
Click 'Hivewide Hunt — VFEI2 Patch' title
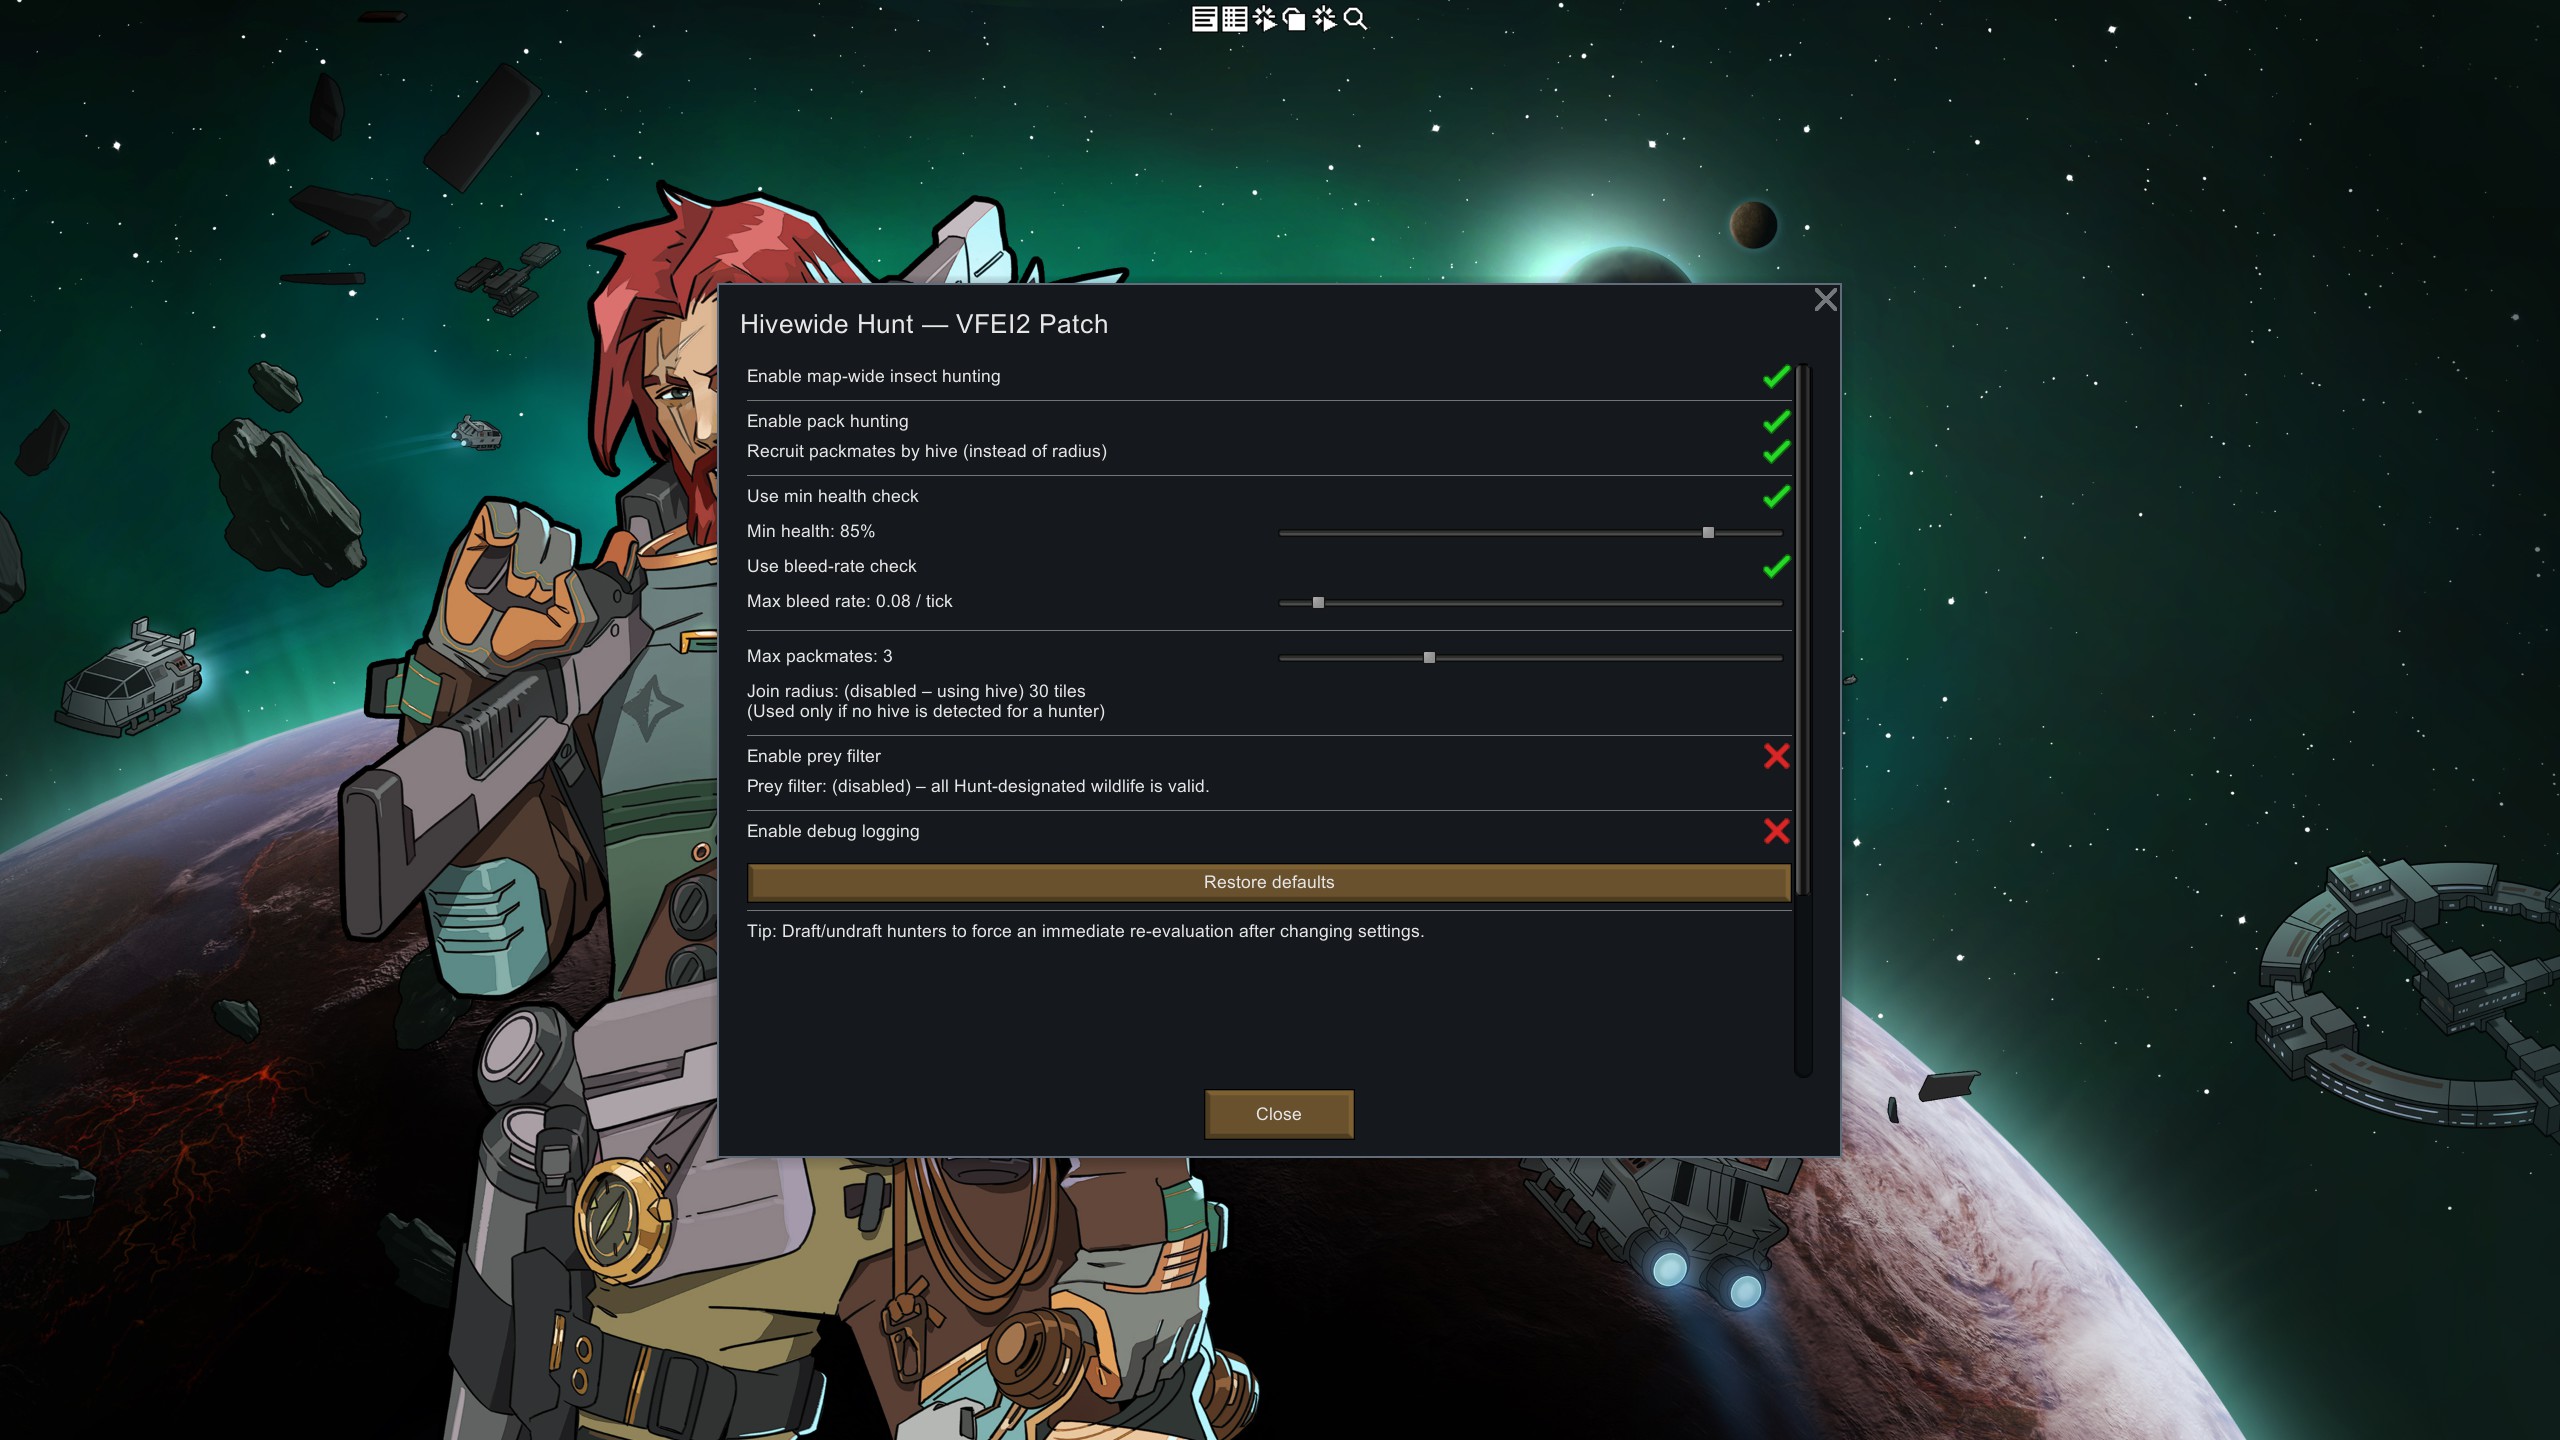tap(924, 324)
